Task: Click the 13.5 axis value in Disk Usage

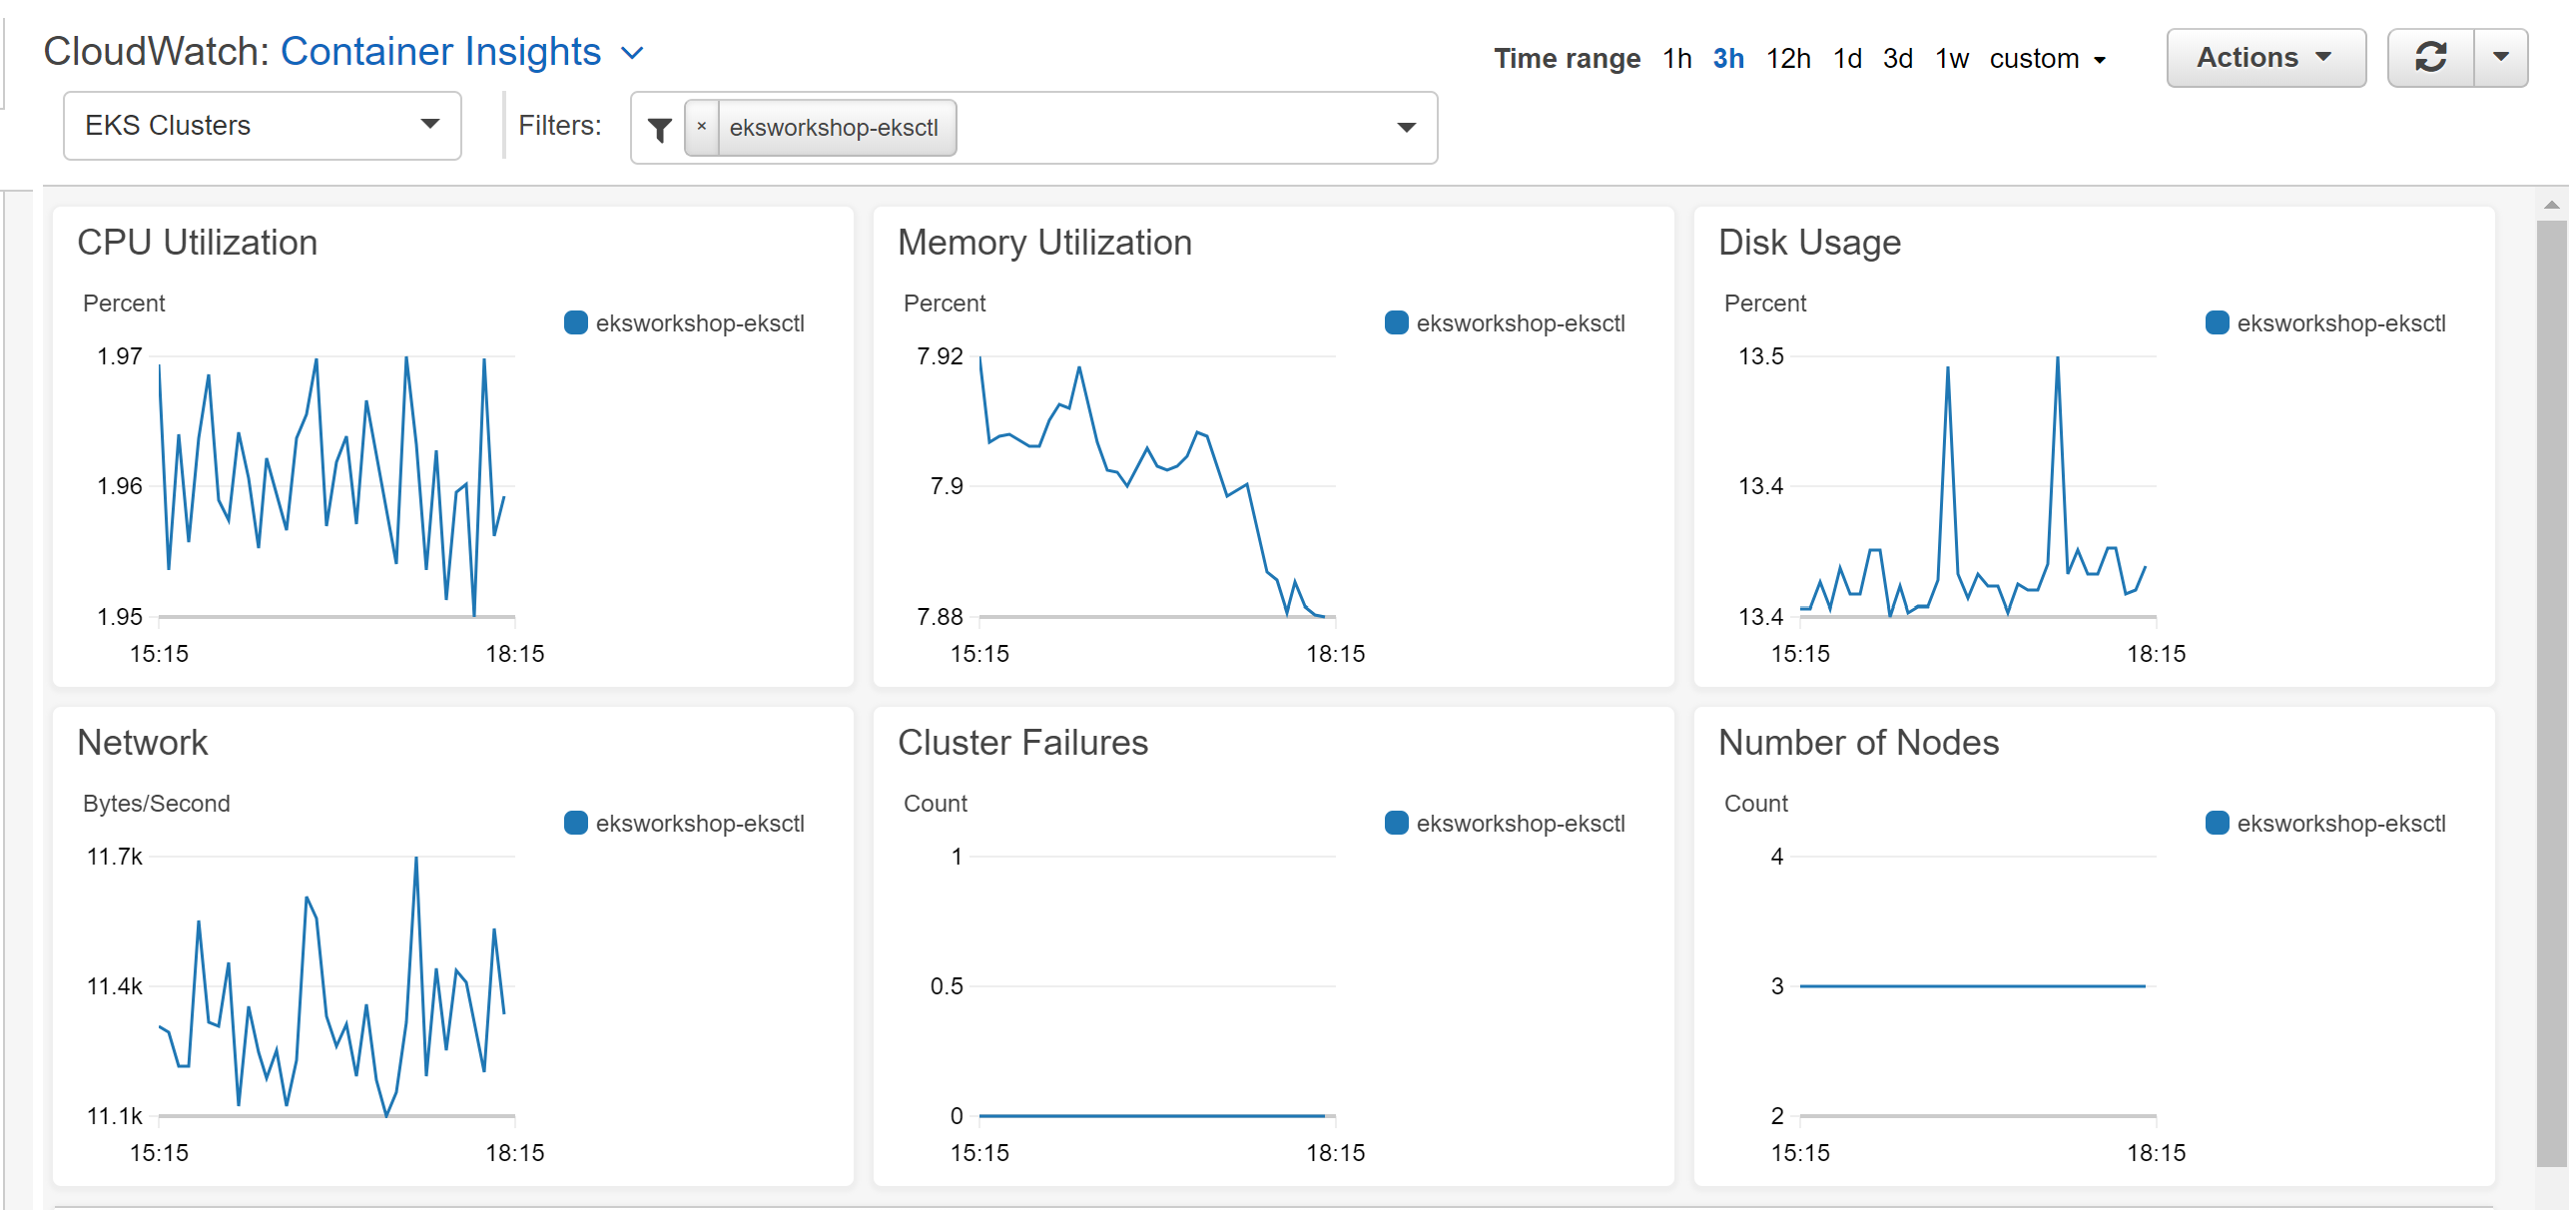Action: (x=1760, y=356)
